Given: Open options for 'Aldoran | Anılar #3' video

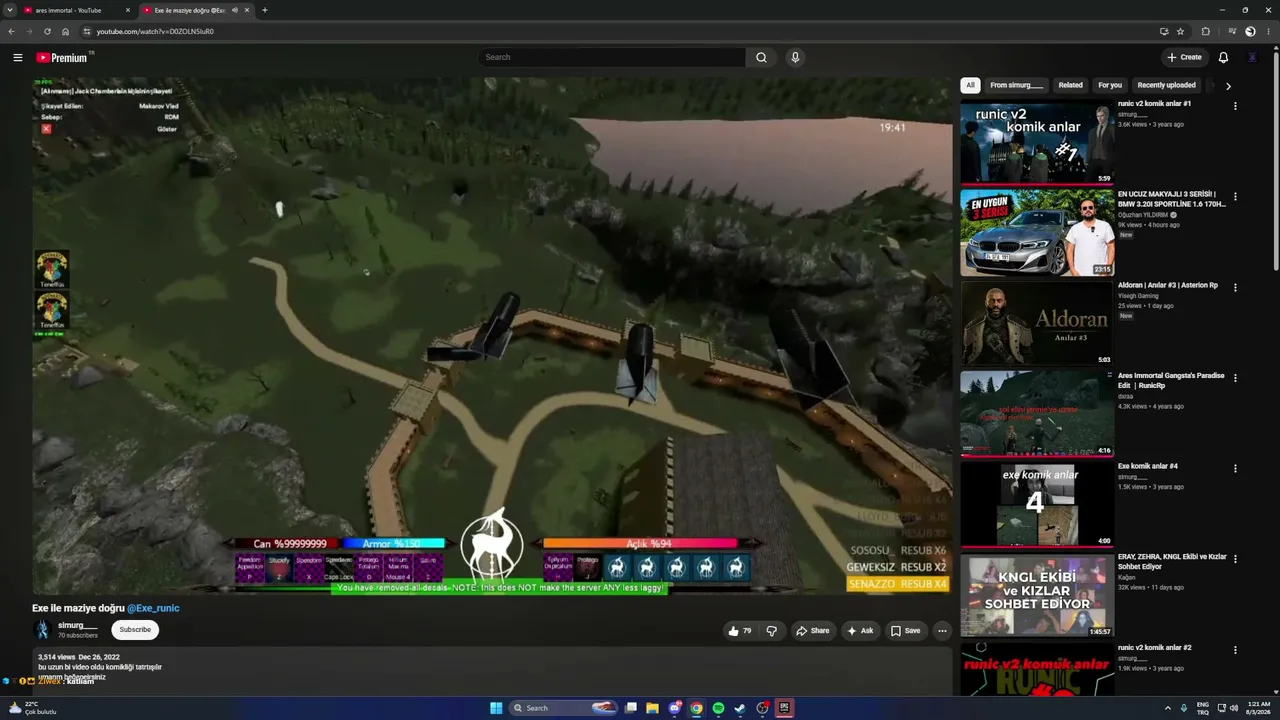Looking at the screenshot, I should pyautogui.click(x=1235, y=288).
